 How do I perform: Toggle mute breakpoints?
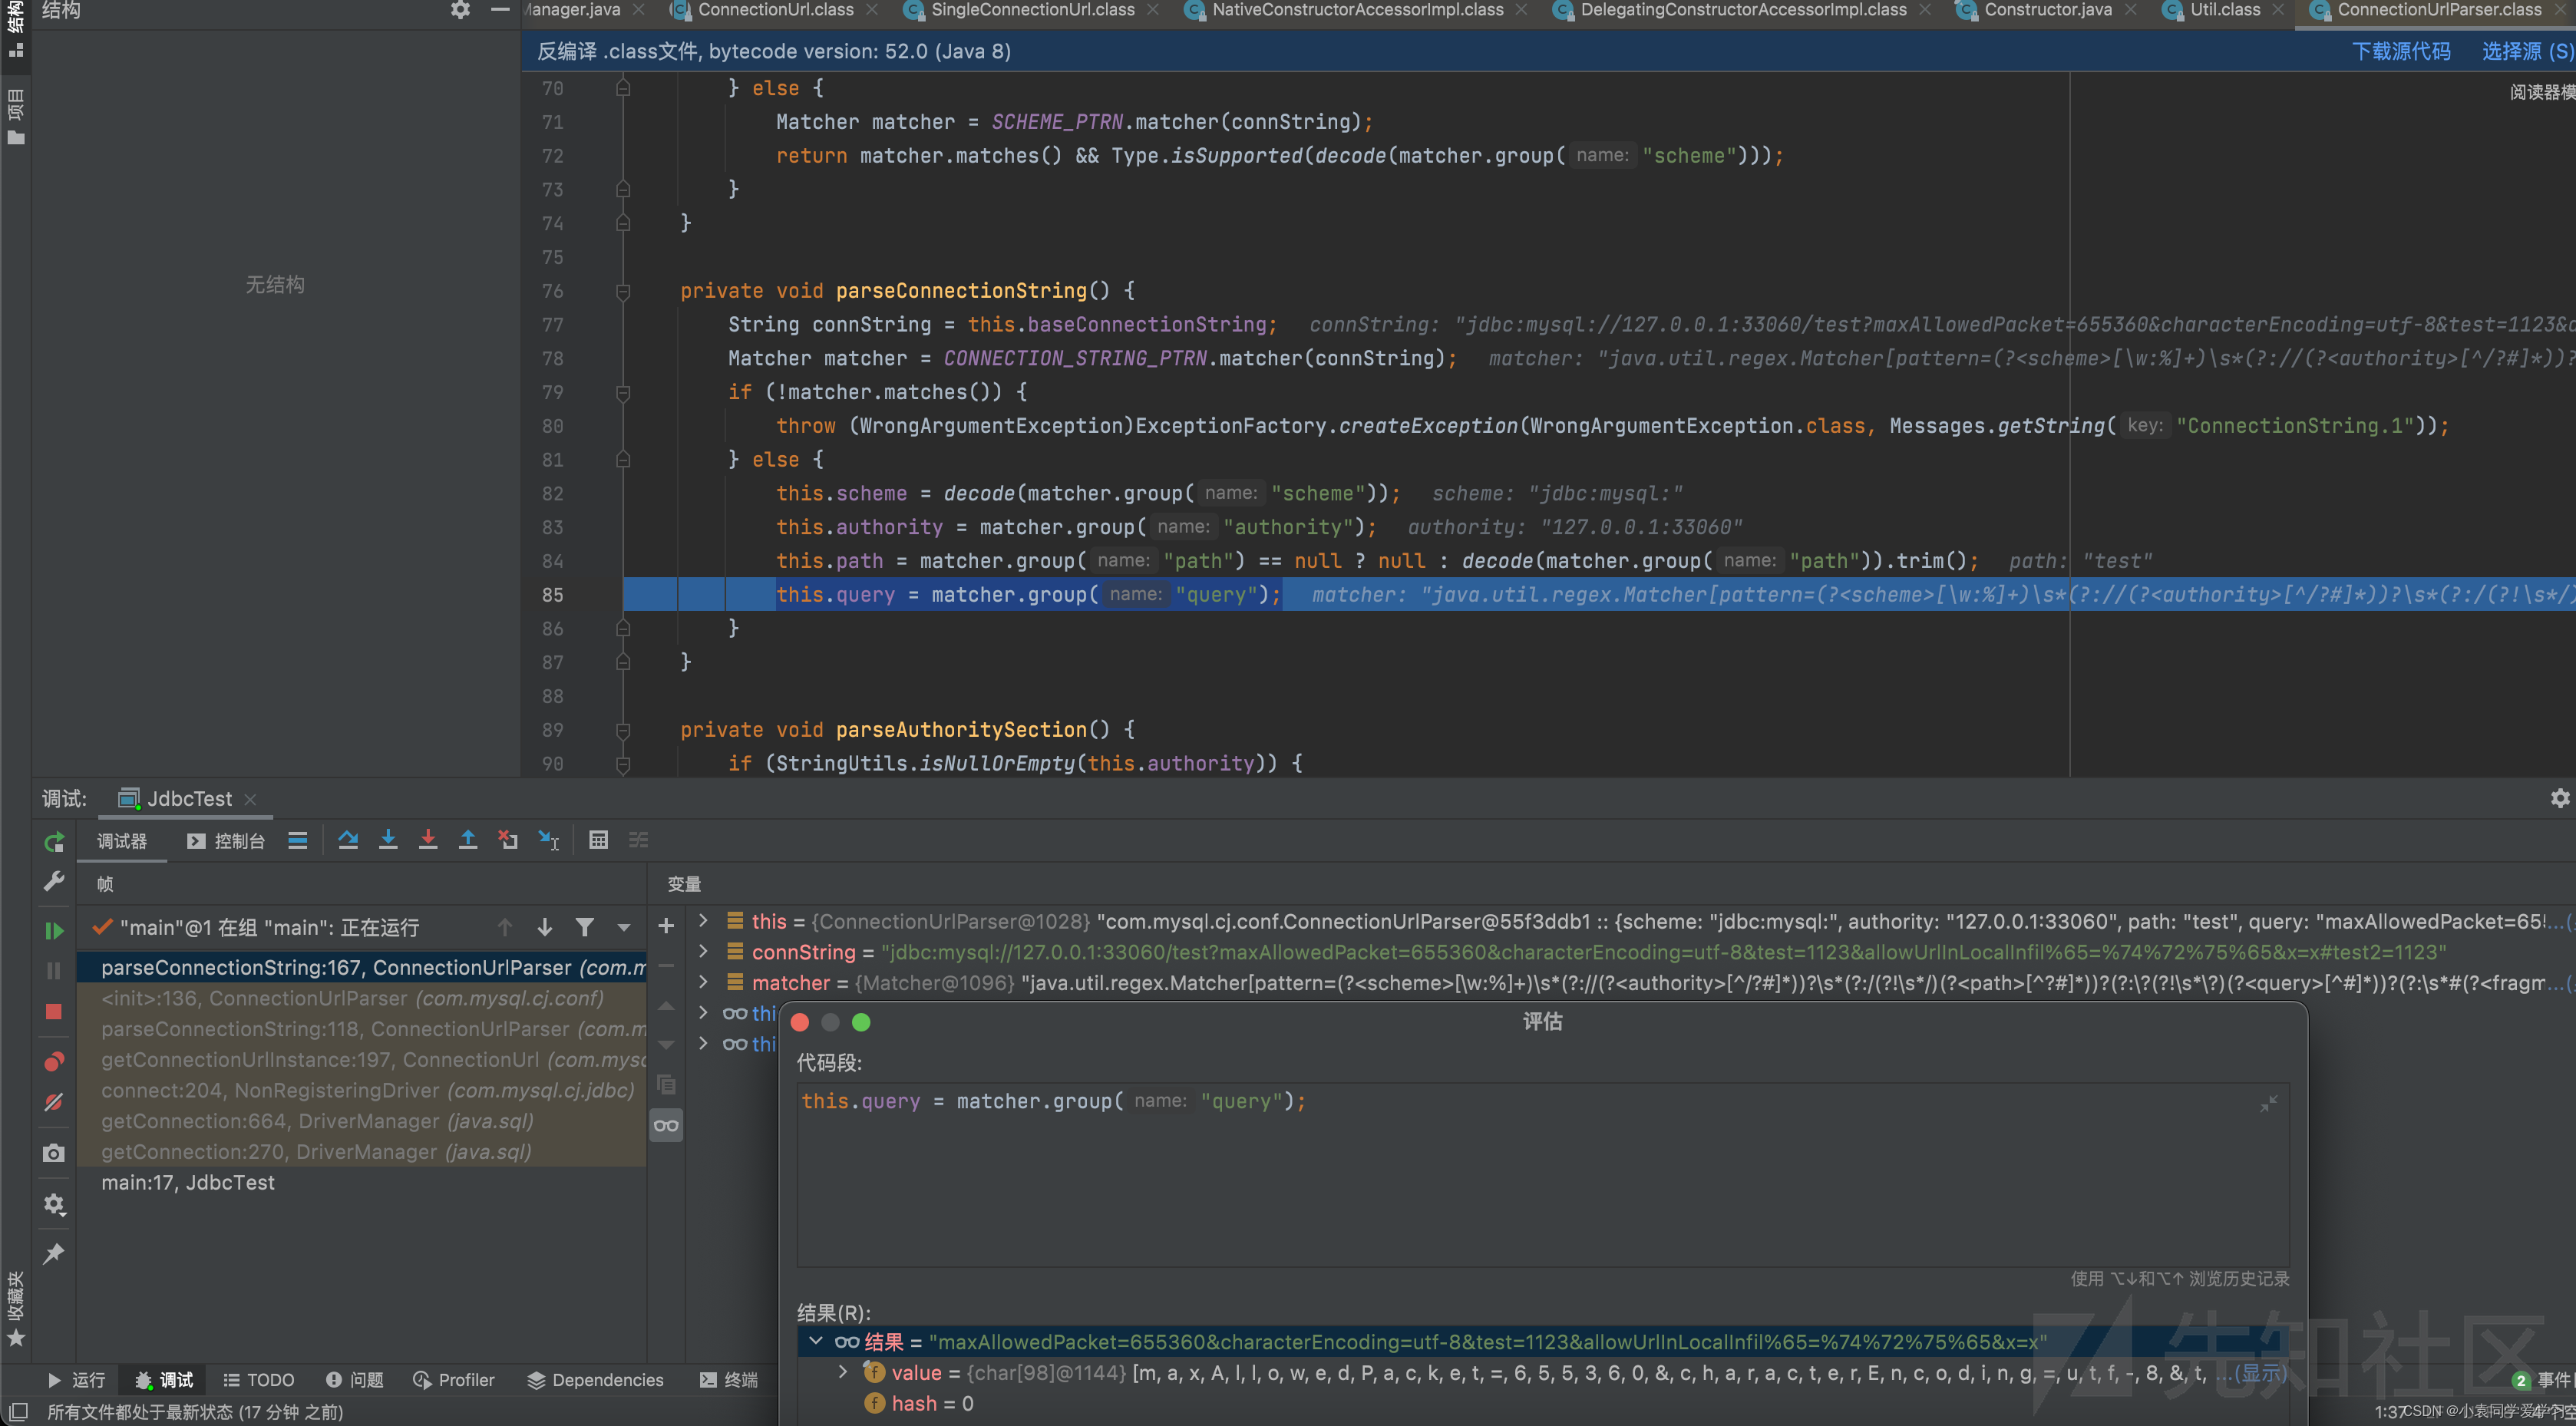54,1102
